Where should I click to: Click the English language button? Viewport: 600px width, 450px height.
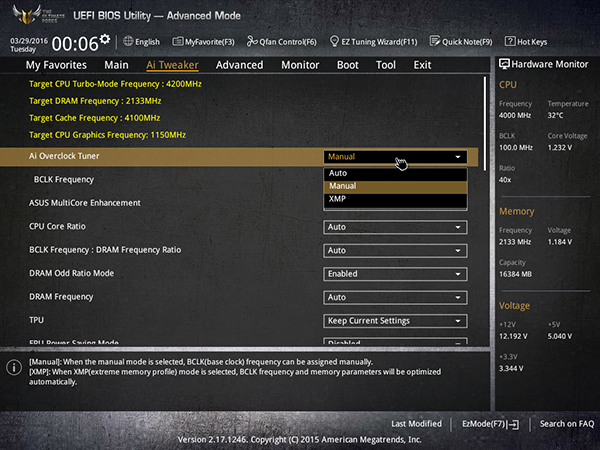pyautogui.click(x=141, y=42)
